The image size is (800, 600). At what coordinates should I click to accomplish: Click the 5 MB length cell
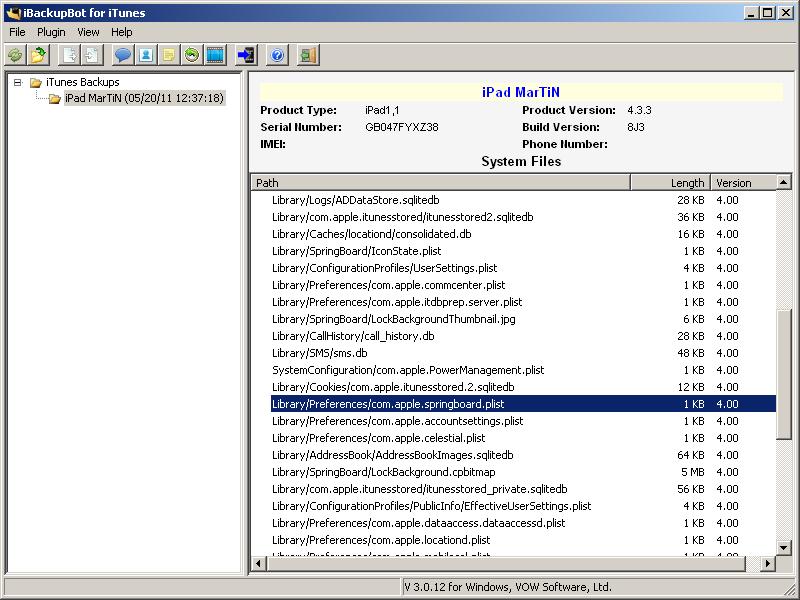692,472
